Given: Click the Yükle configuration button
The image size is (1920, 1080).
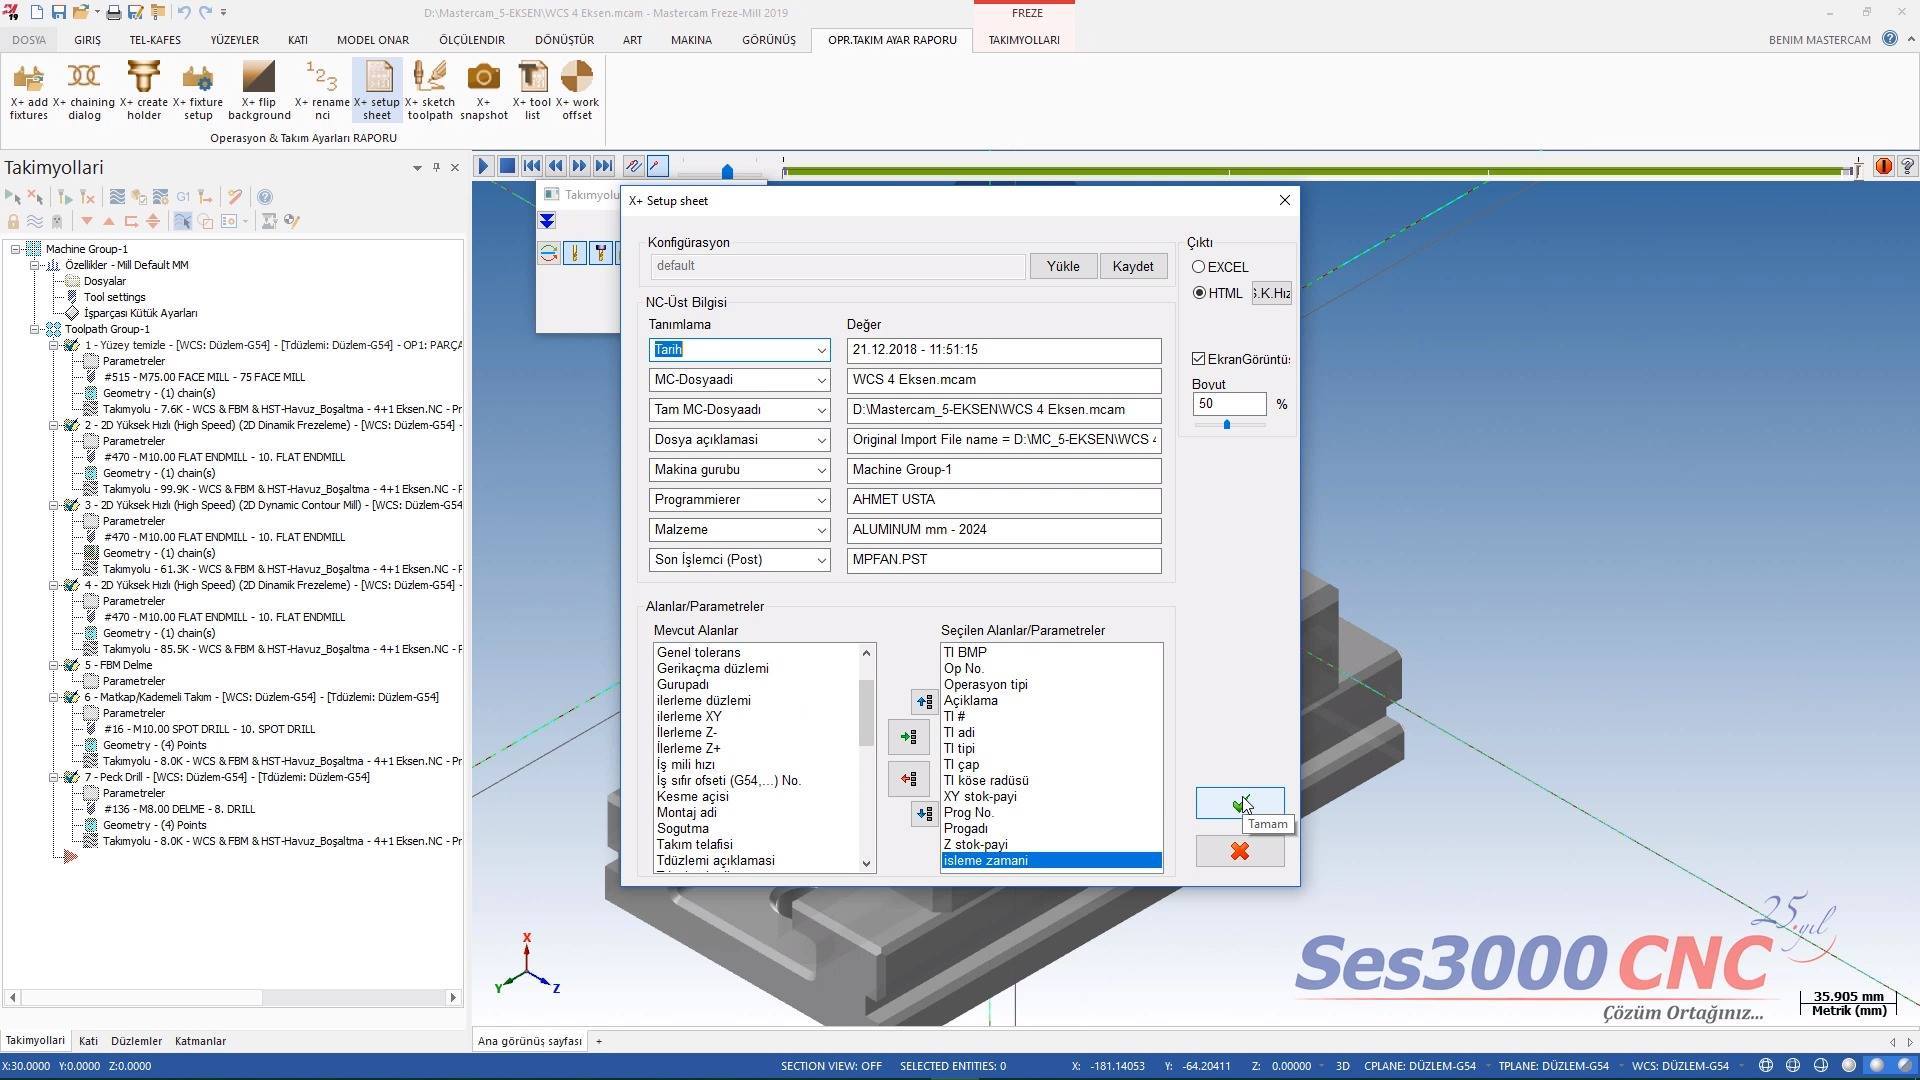Looking at the screenshot, I should [1063, 266].
